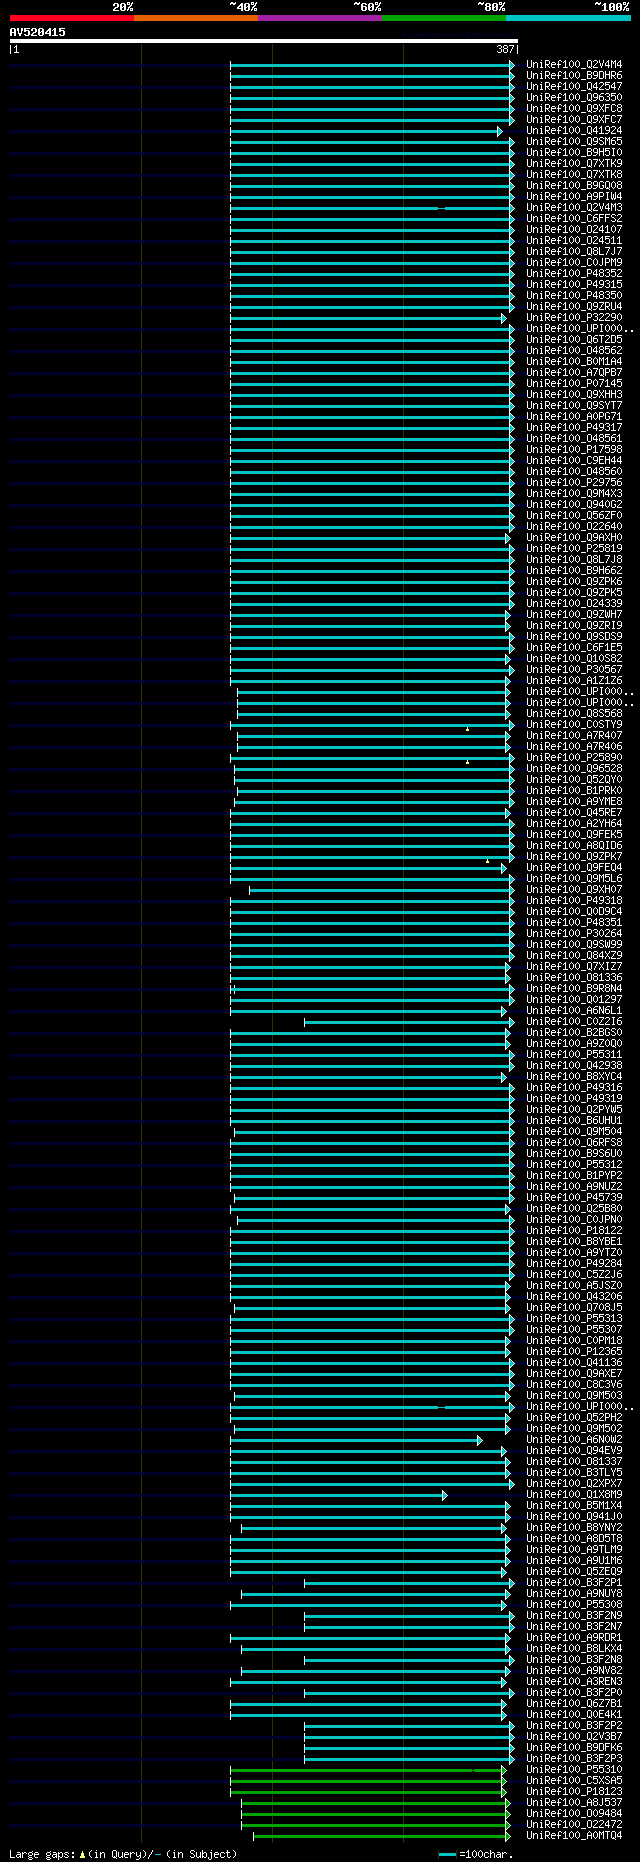This screenshot has height=1862, width=640.
Task: Select label UniRef100_A6N0W2
Action: click(x=574, y=1439)
